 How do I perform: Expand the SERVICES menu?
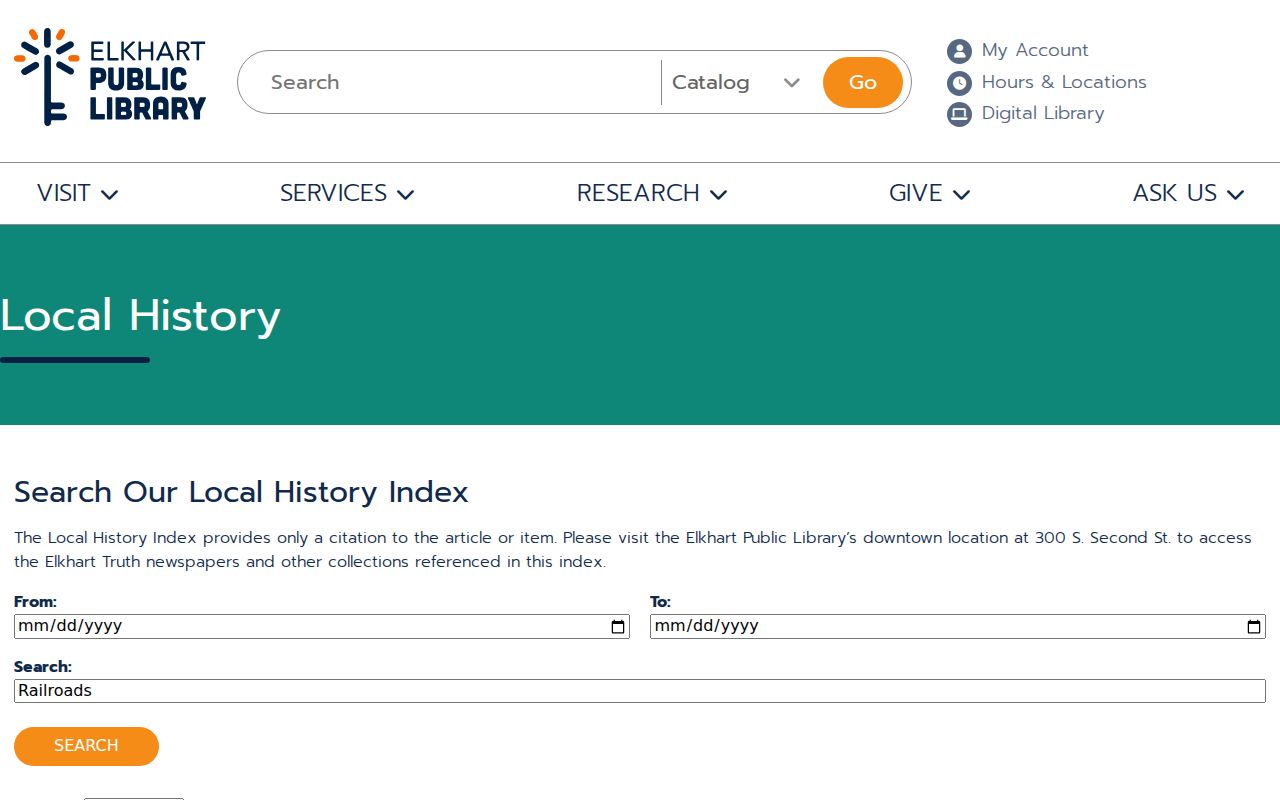(347, 193)
